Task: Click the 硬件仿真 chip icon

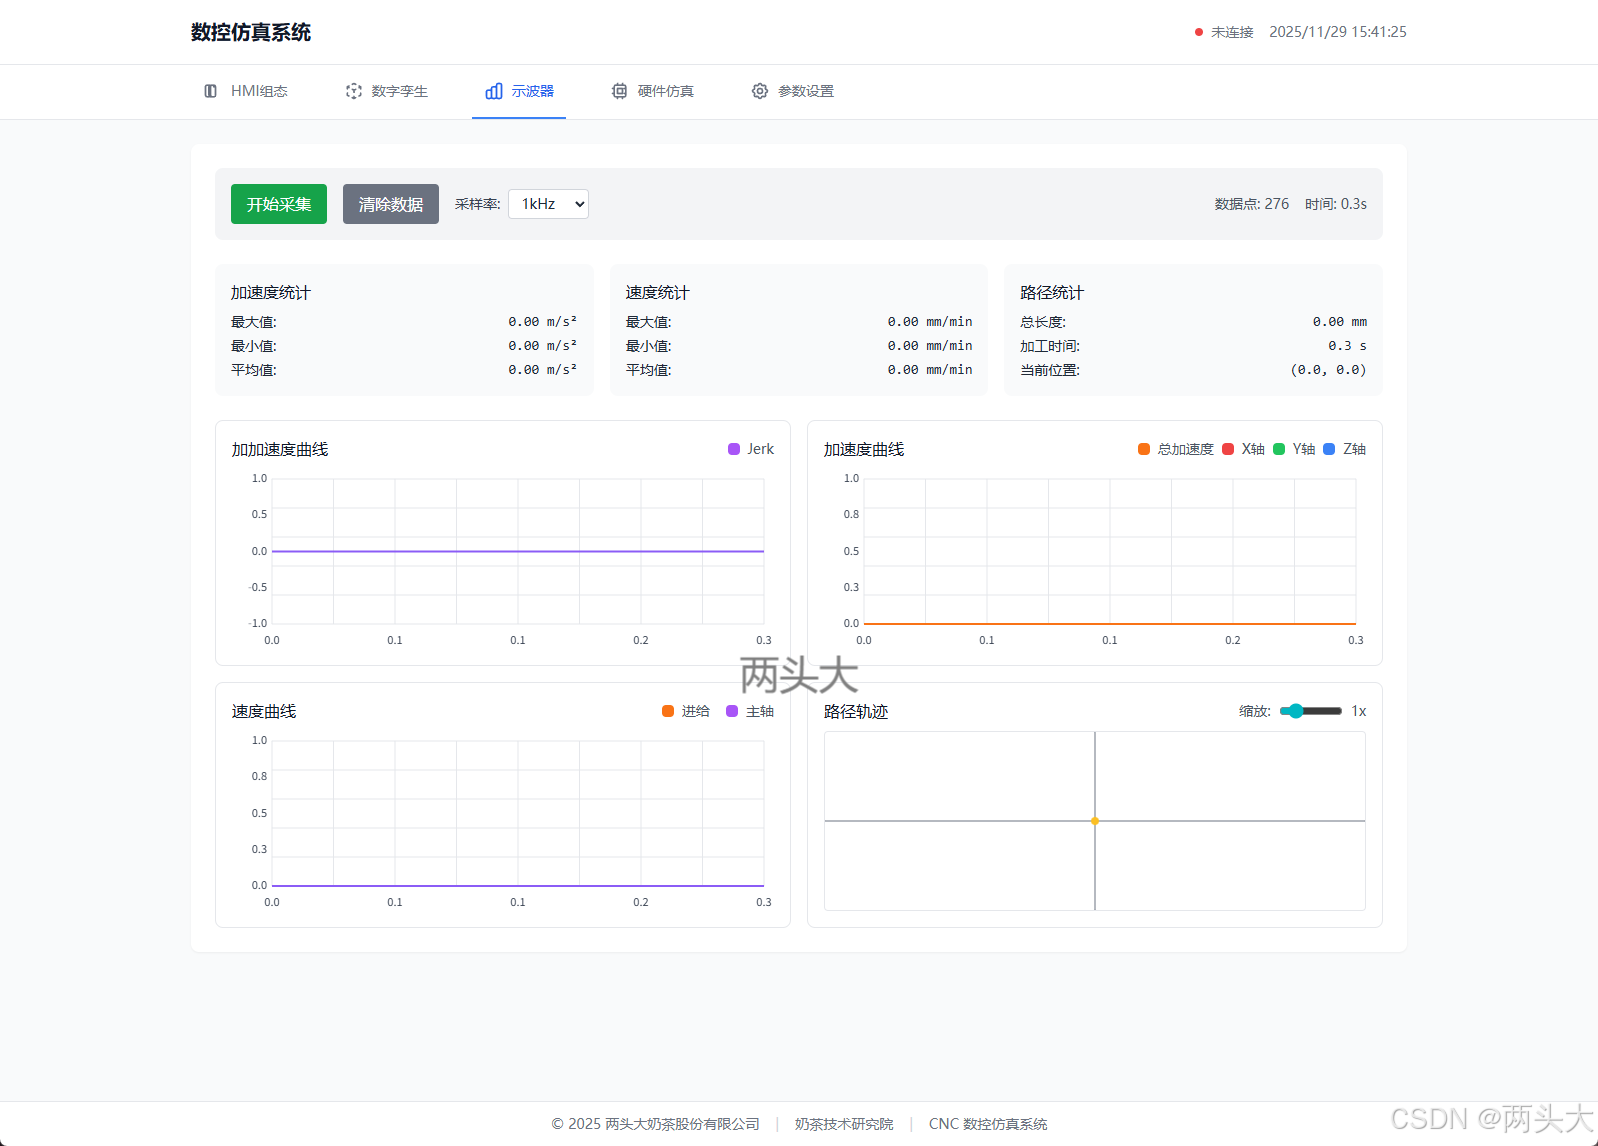Action: tap(620, 91)
